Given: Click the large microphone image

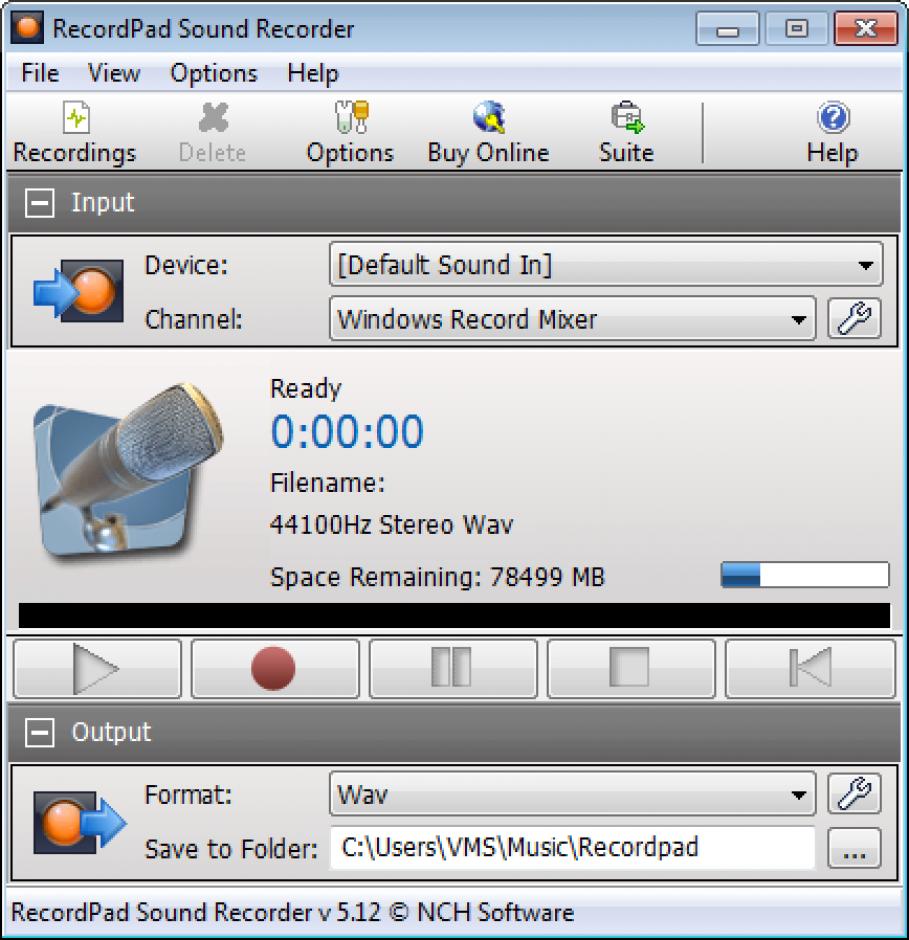Looking at the screenshot, I should click(128, 470).
